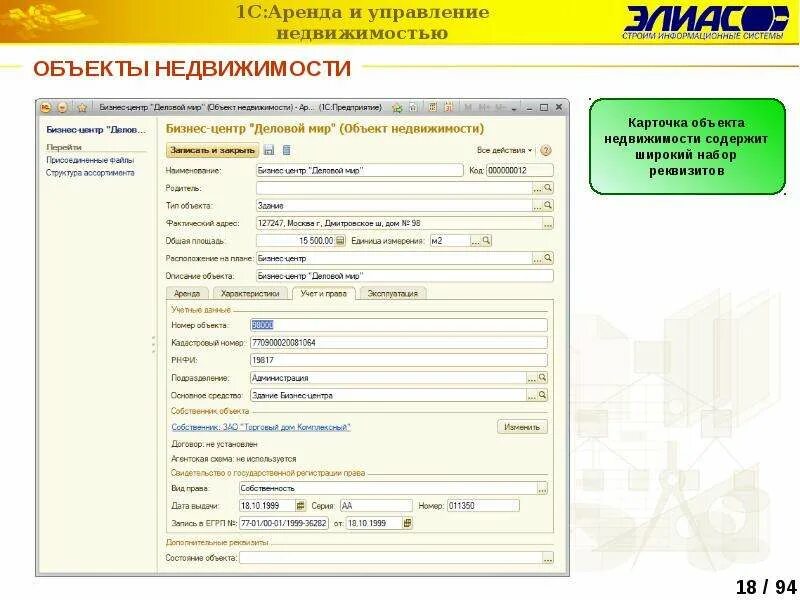Screen dimensions: 800x600
Task: Click the document list icon beside save
Action: (x=287, y=150)
